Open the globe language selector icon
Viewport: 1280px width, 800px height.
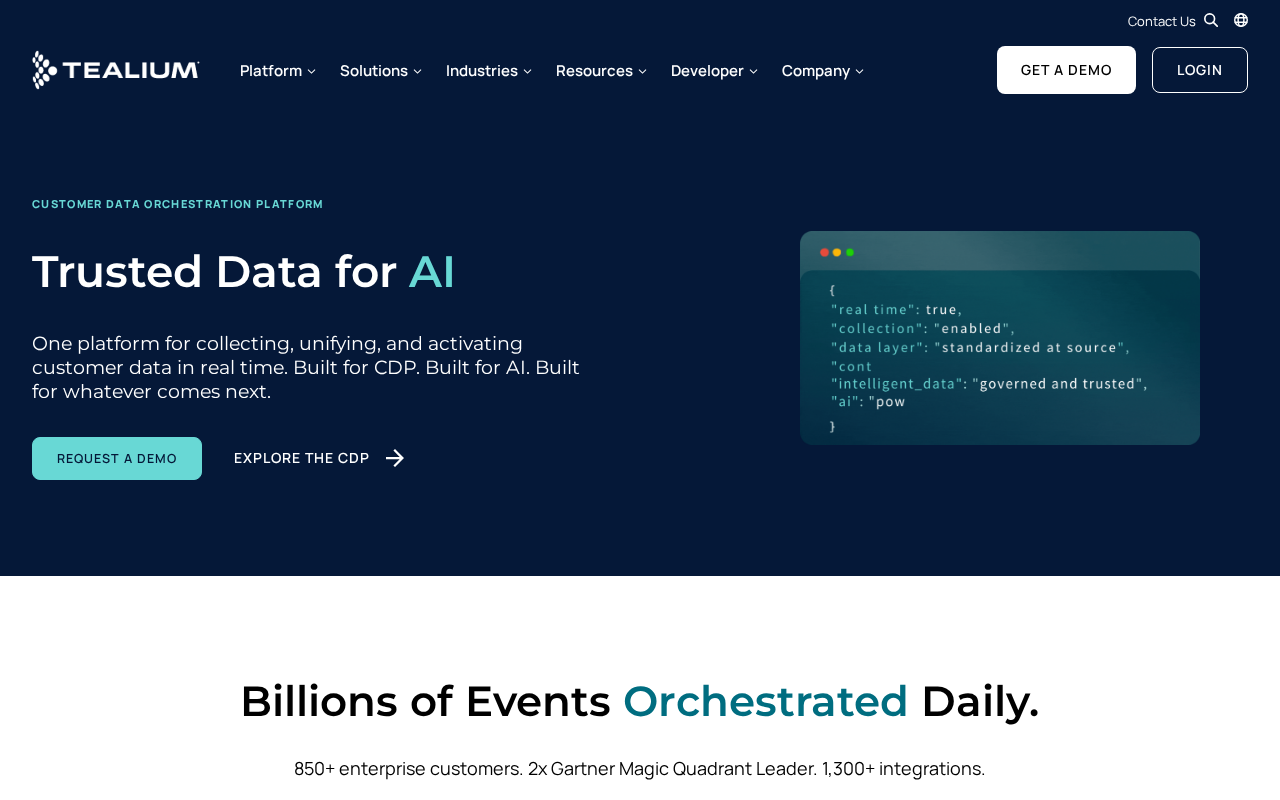pos(1241,20)
